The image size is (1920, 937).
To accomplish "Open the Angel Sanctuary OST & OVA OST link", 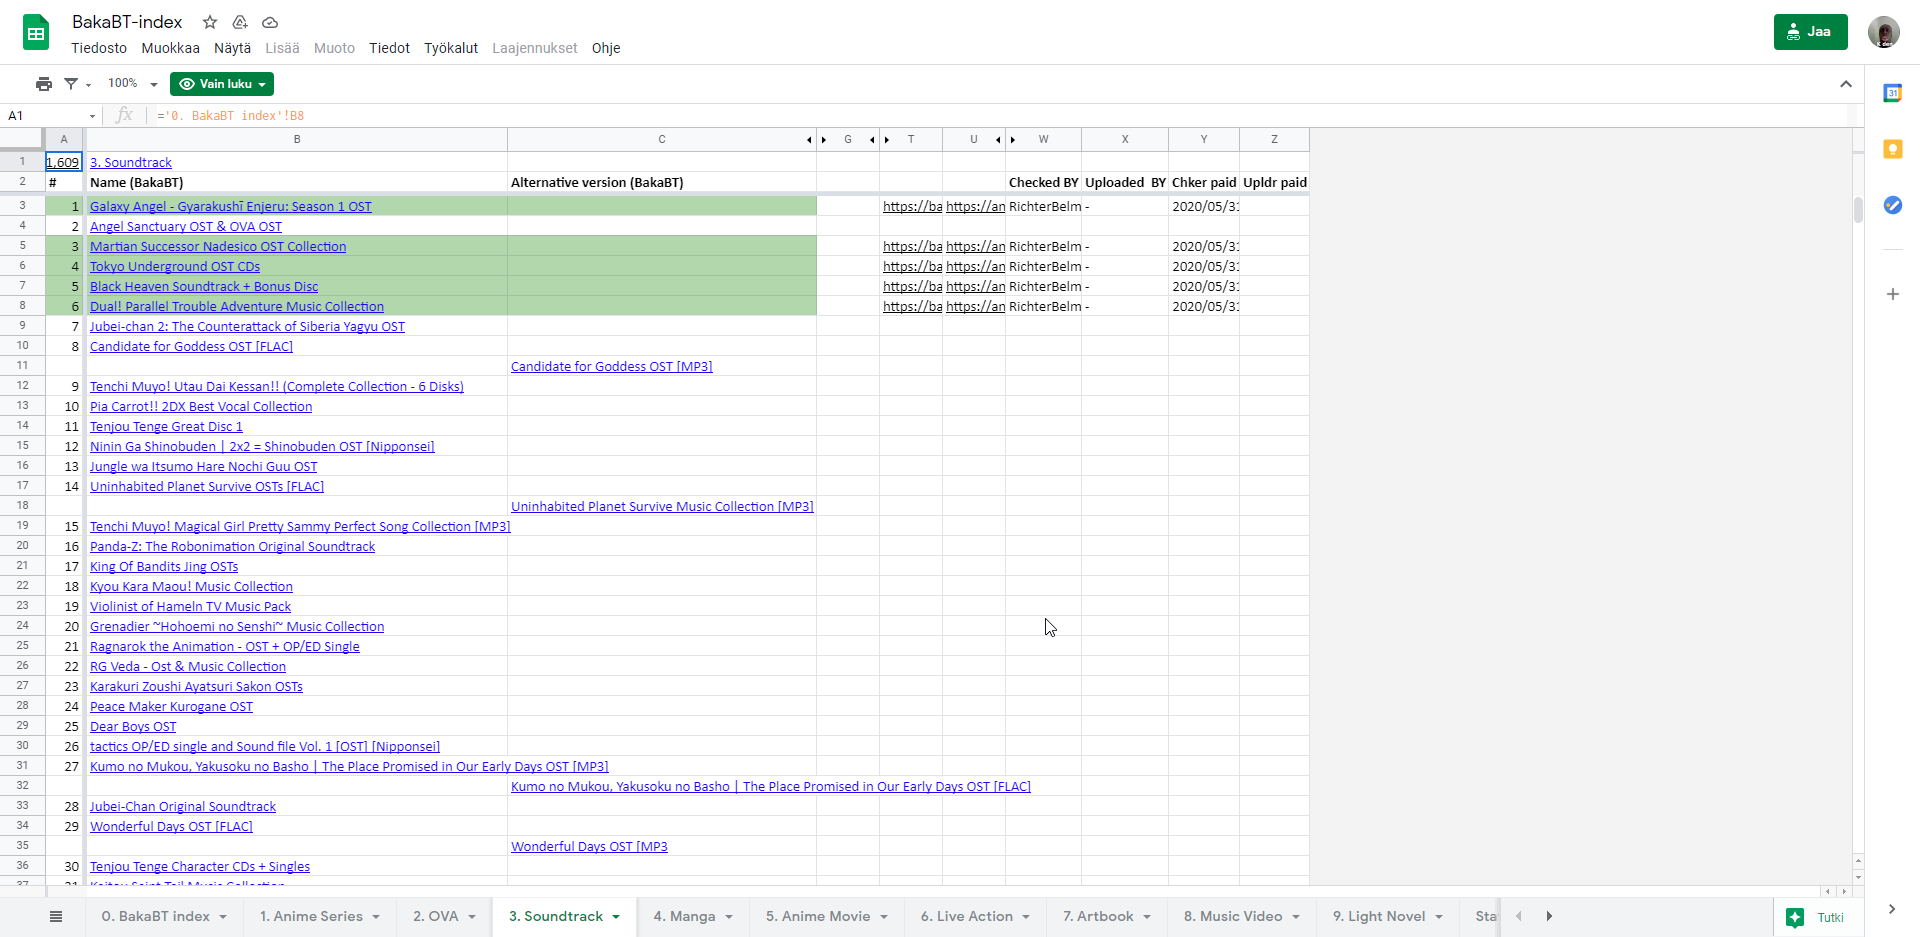I will tap(185, 227).
